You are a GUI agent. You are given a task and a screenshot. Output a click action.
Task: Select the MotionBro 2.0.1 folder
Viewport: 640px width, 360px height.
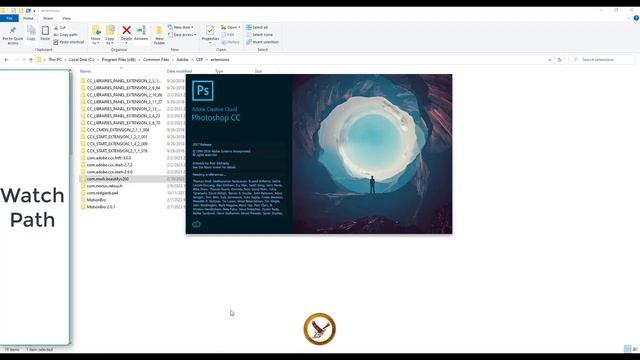pos(101,207)
